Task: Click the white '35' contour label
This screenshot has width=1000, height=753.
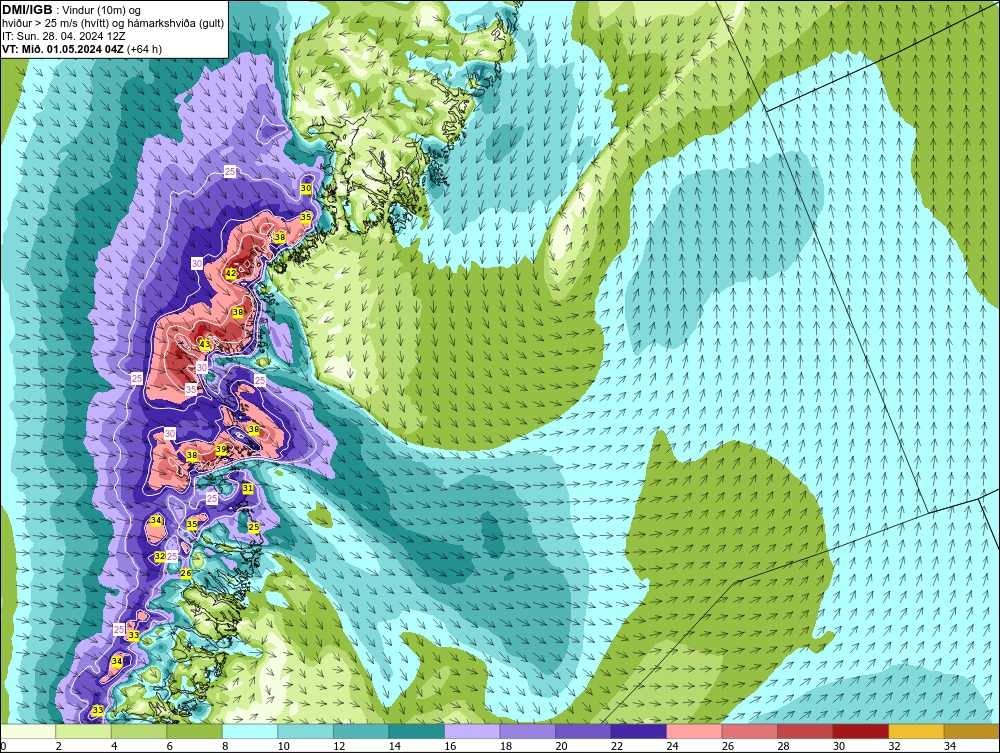Action: tap(191, 389)
